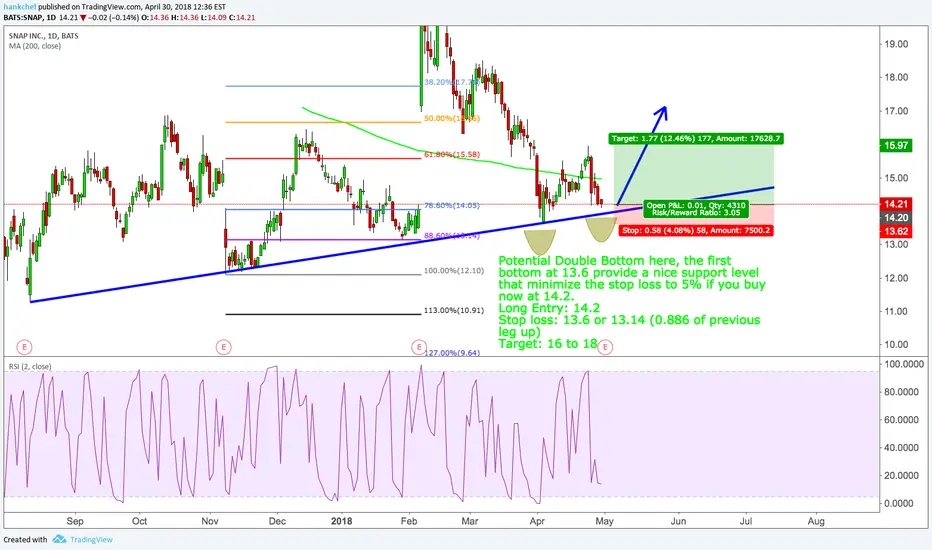Select the 78.60%(14.05) Fibonacci label
The image size is (932, 550).
[x=452, y=205]
